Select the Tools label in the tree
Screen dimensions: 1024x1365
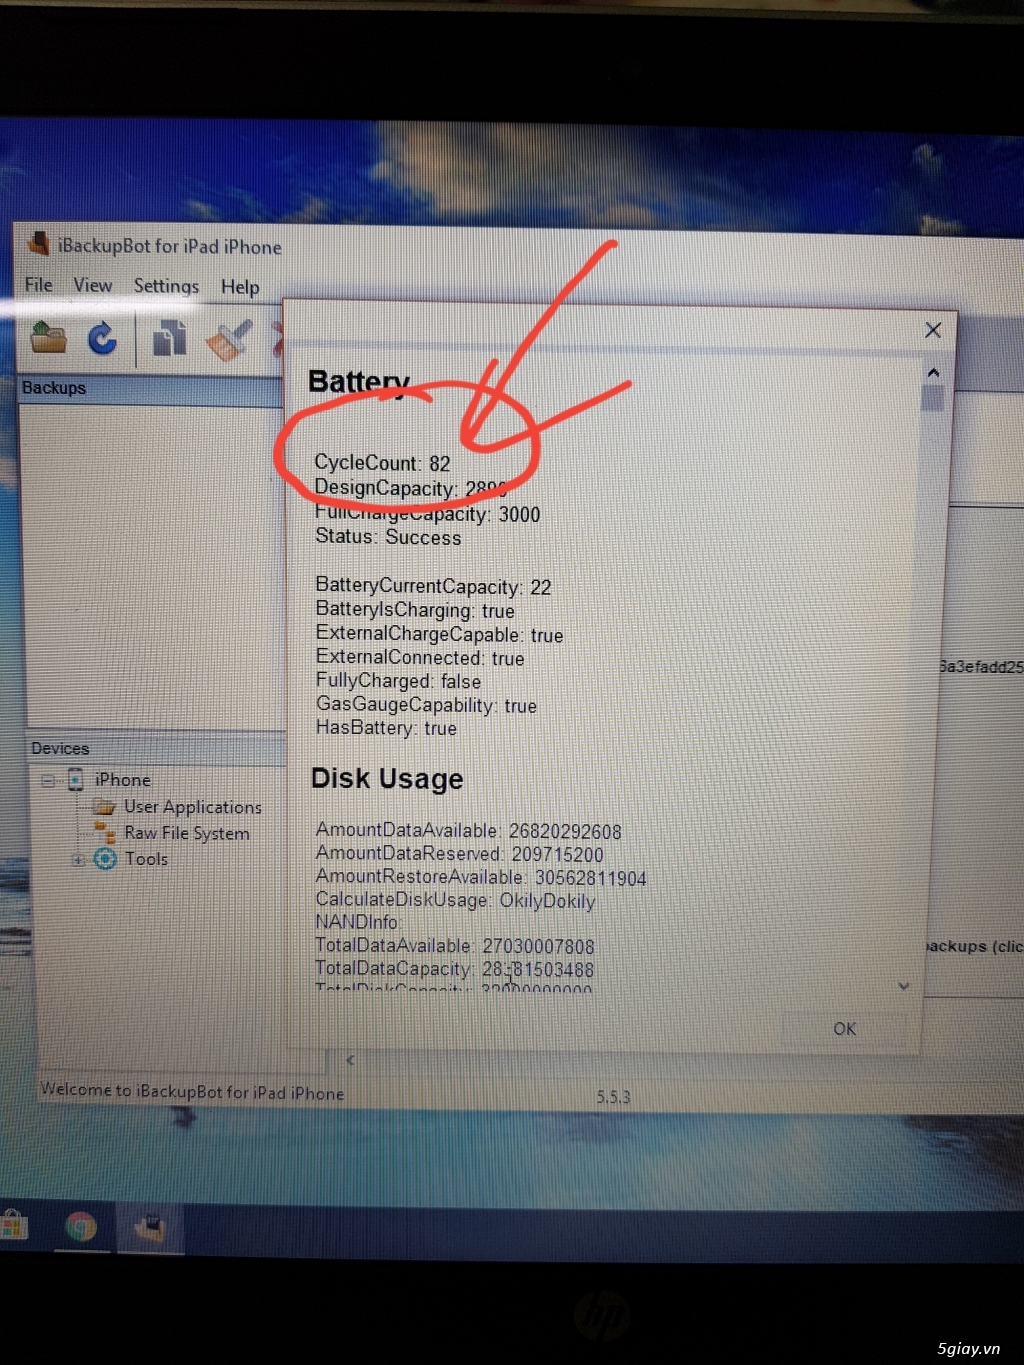[x=146, y=859]
